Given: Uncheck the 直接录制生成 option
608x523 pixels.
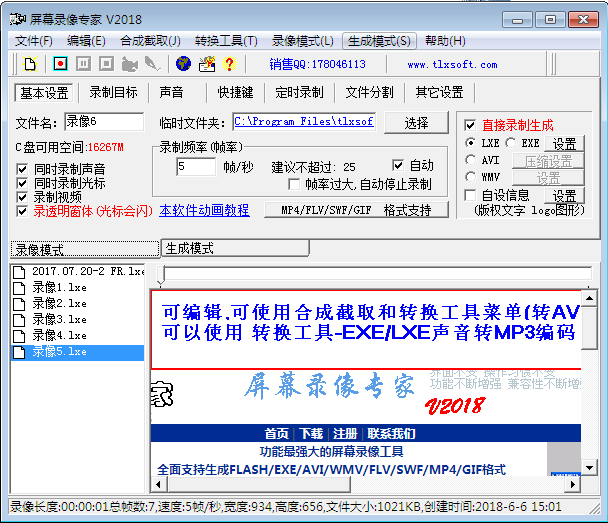Looking at the screenshot, I should [x=471, y=126].
